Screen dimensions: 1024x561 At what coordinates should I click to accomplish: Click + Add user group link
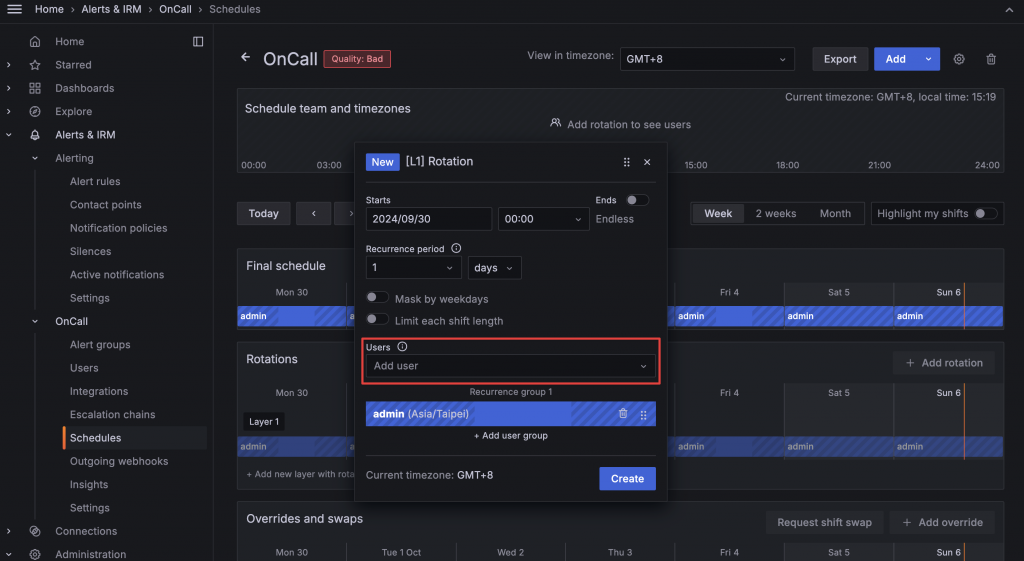[510, 436]
